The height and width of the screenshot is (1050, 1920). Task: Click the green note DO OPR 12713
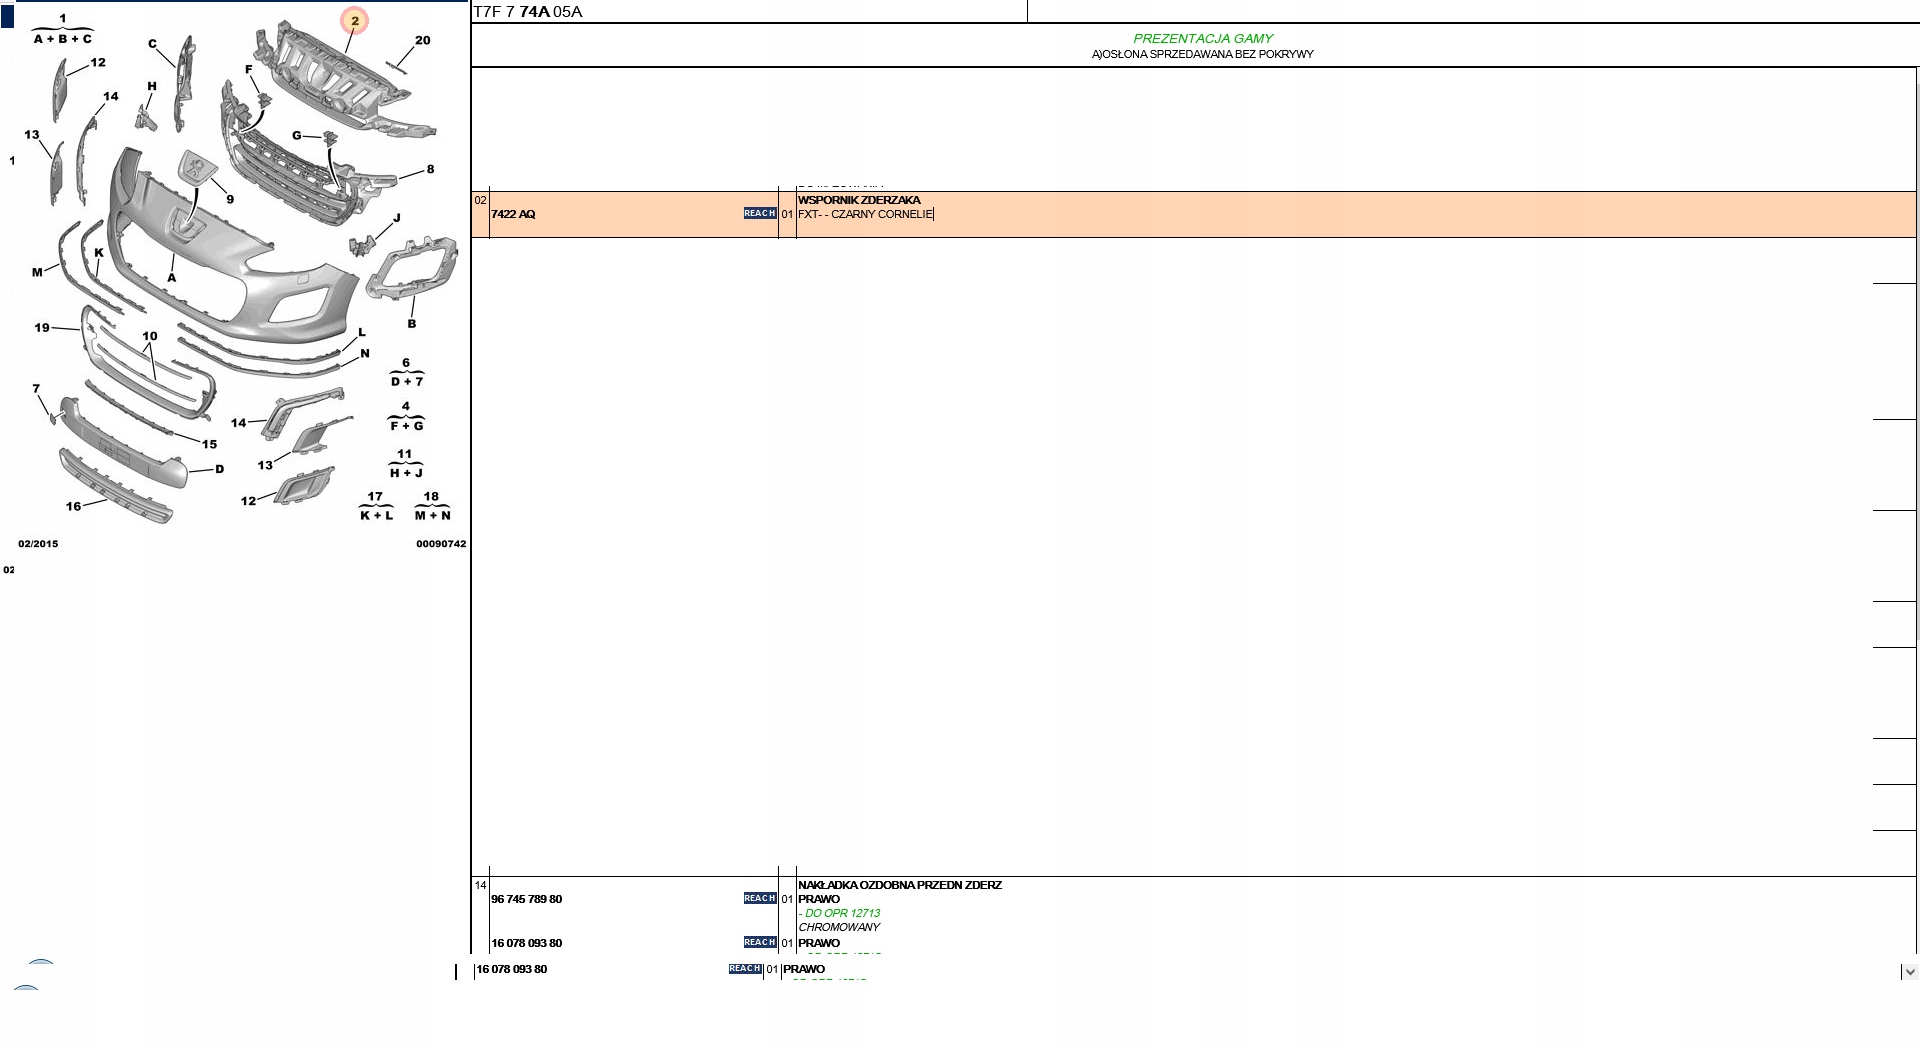[x=840, y=913]
